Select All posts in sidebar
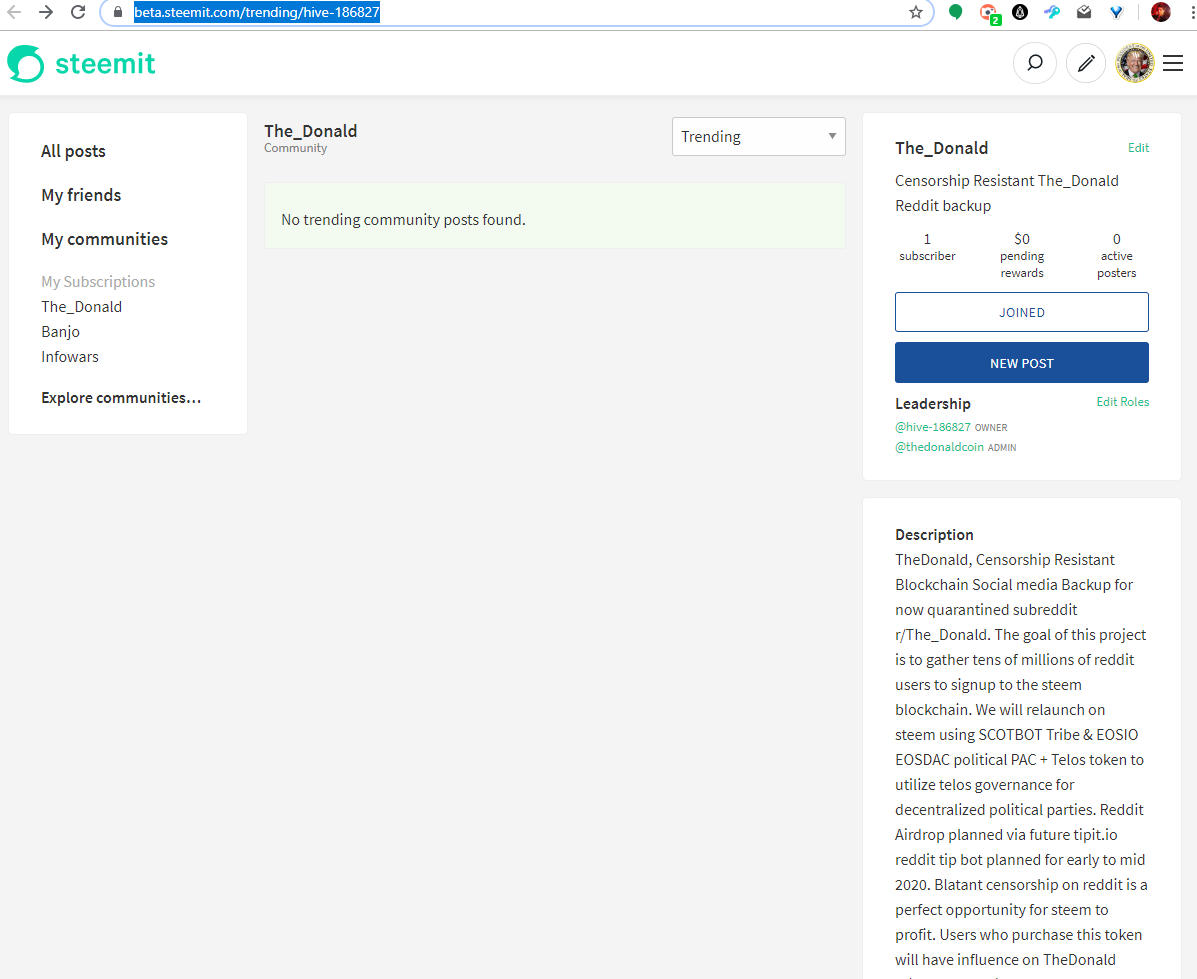1197x979 pixels. (x=73, y=151)
